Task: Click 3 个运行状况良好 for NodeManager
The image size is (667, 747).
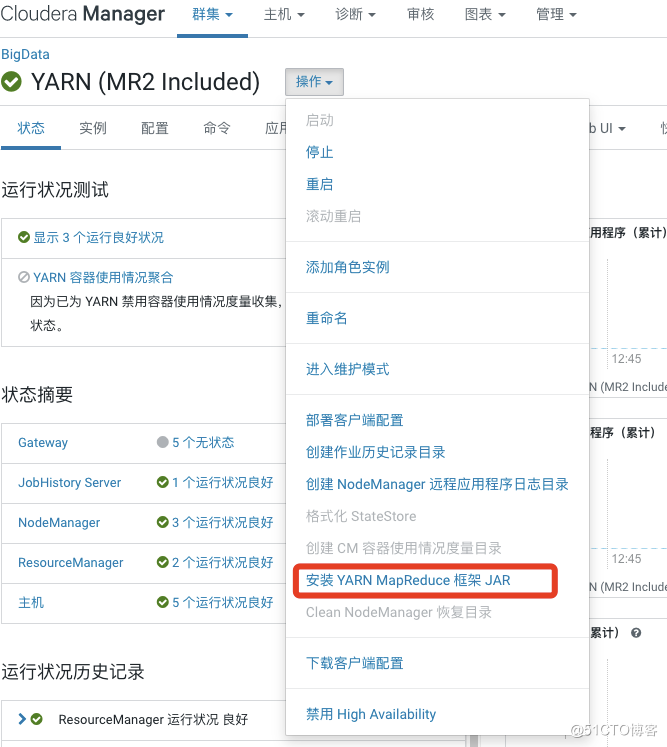Action: [222, 523]
